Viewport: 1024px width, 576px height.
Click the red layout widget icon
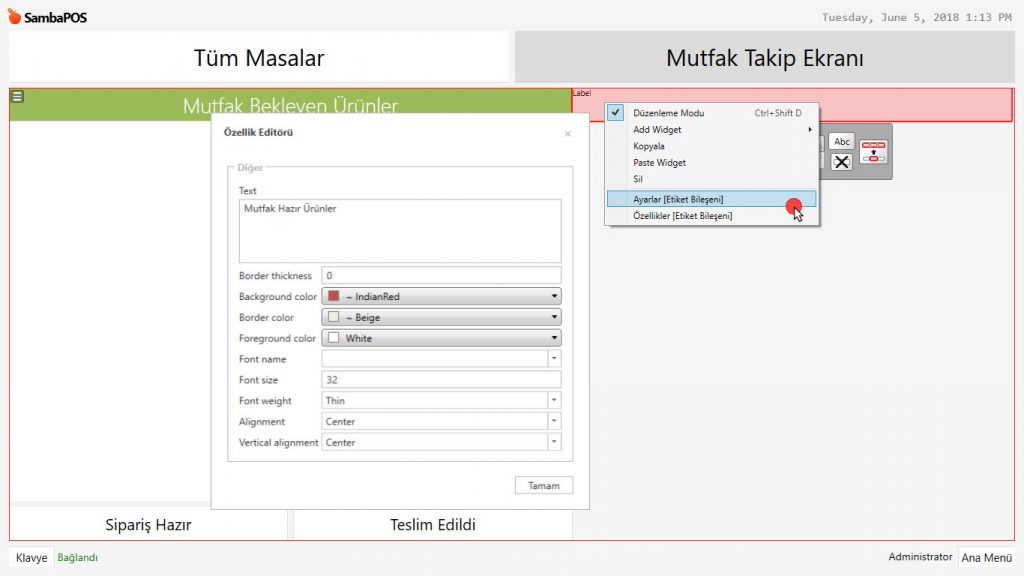point(873,151)
